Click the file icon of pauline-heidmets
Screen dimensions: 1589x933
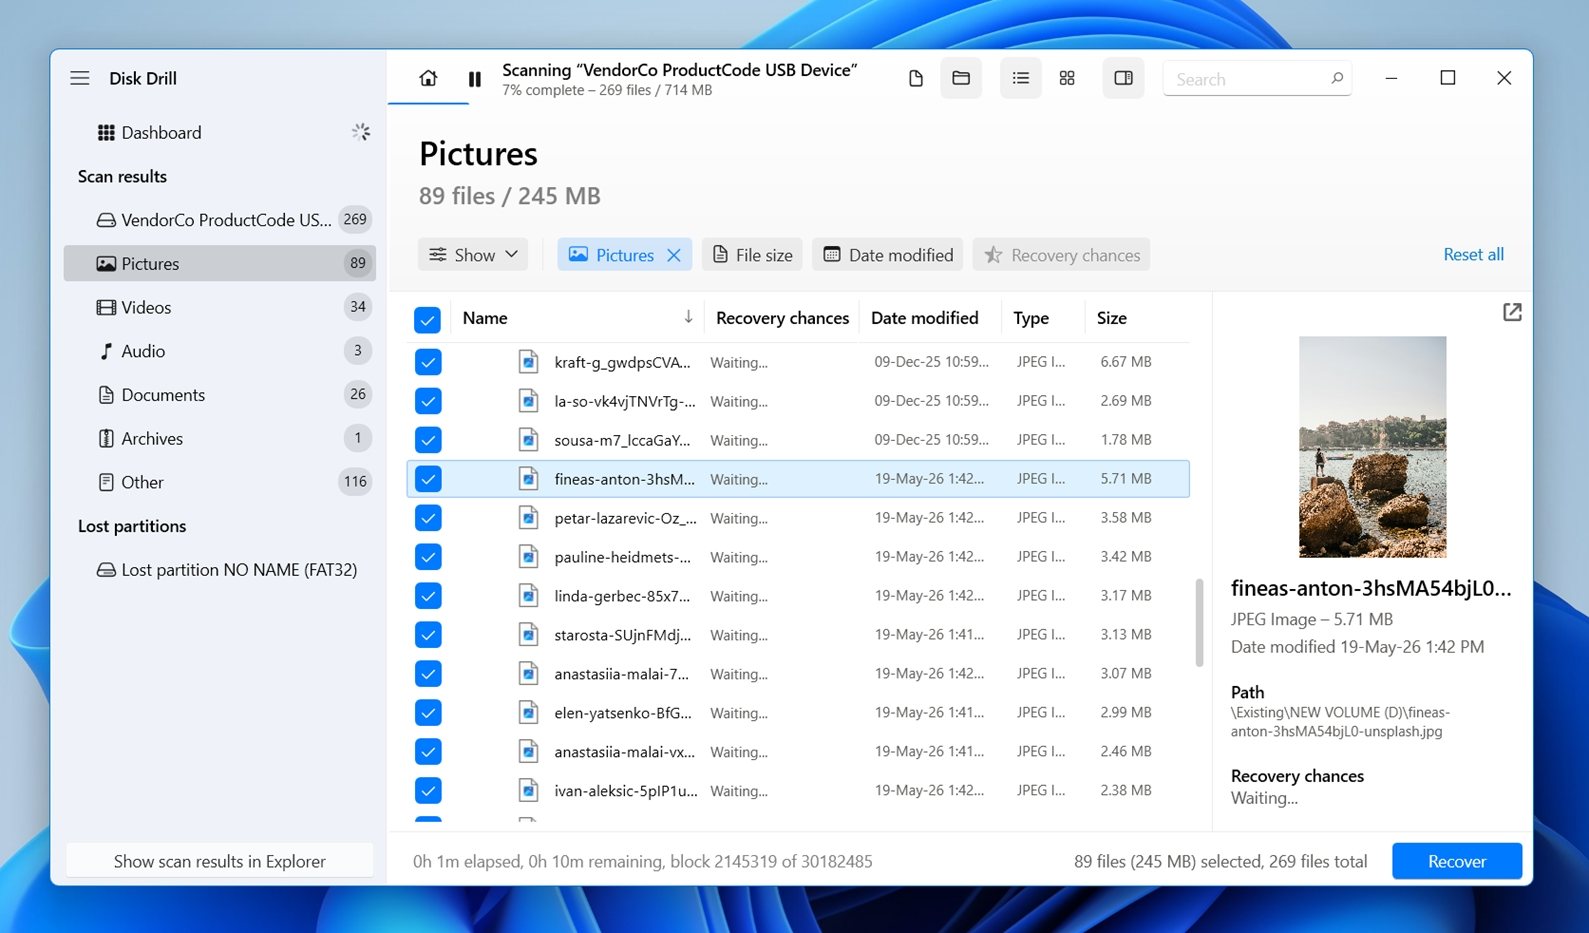528,557
